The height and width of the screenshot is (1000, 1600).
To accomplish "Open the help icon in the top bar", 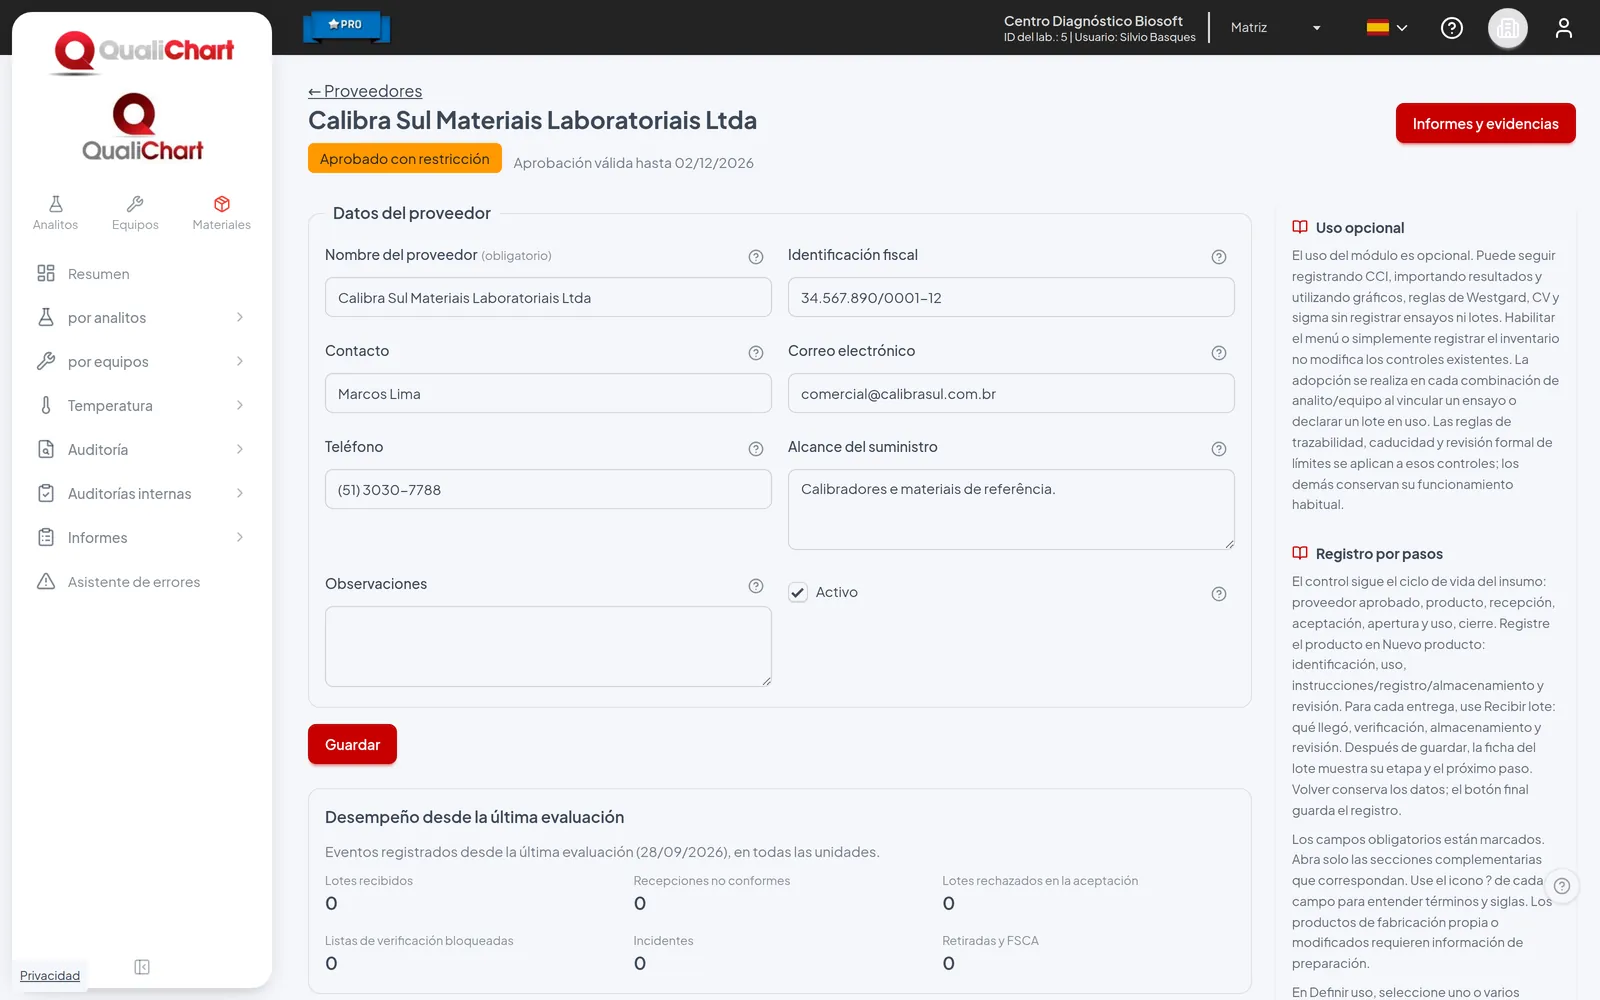I will pyautogui.click(x=1452, y=28).
